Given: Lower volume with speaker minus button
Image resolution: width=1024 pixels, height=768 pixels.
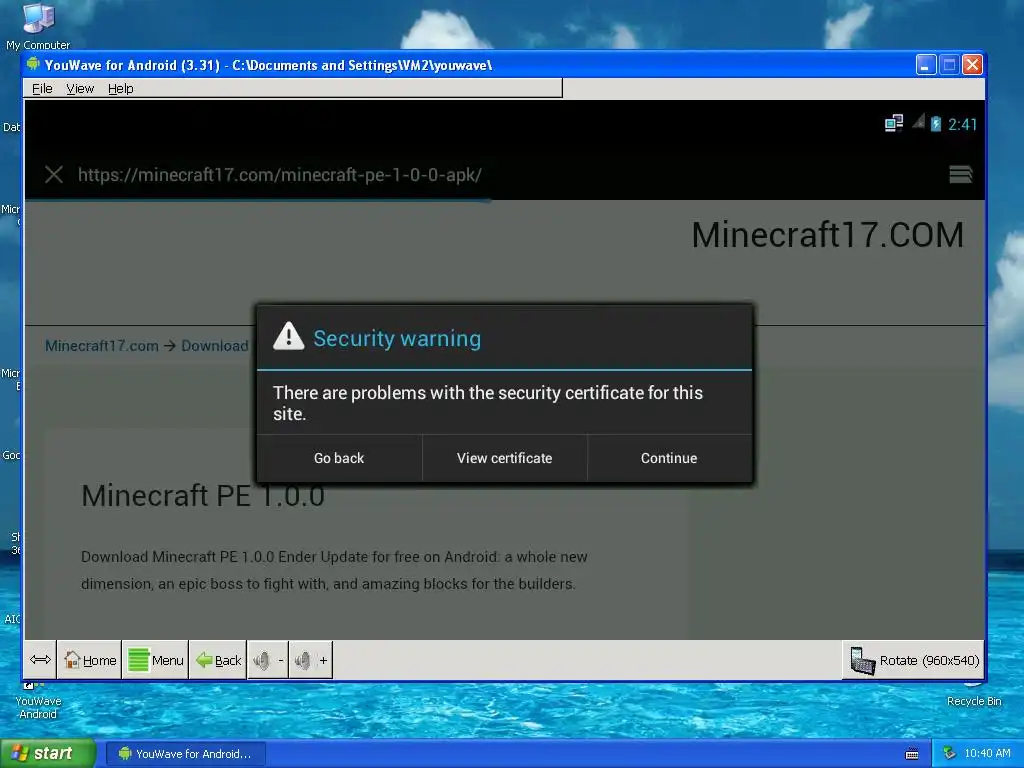Looking at the screenshot, I should coord(268,660).
